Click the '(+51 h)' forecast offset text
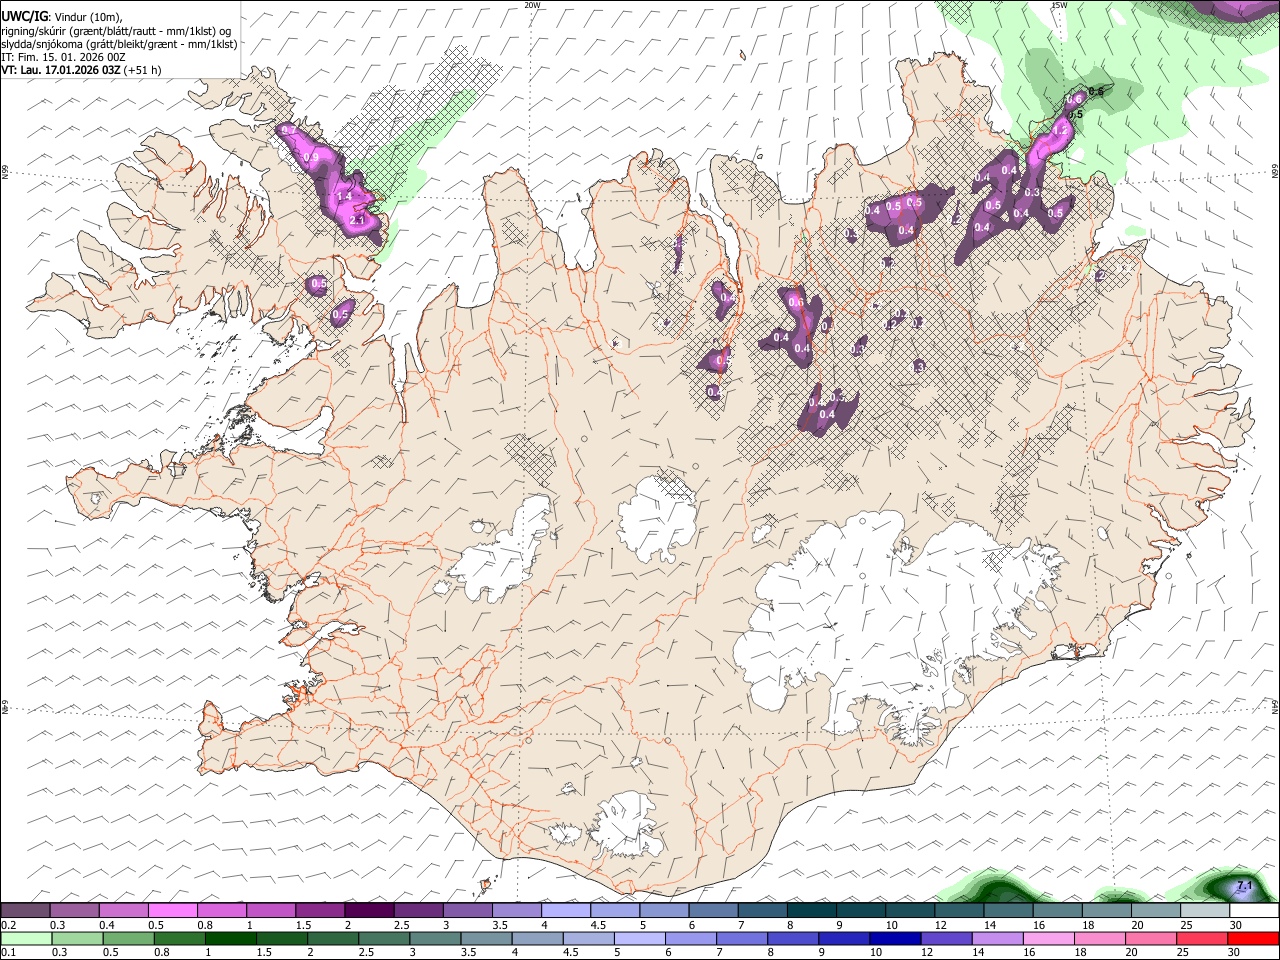Viewport: 1280px width, 960px height. (142, 70)
